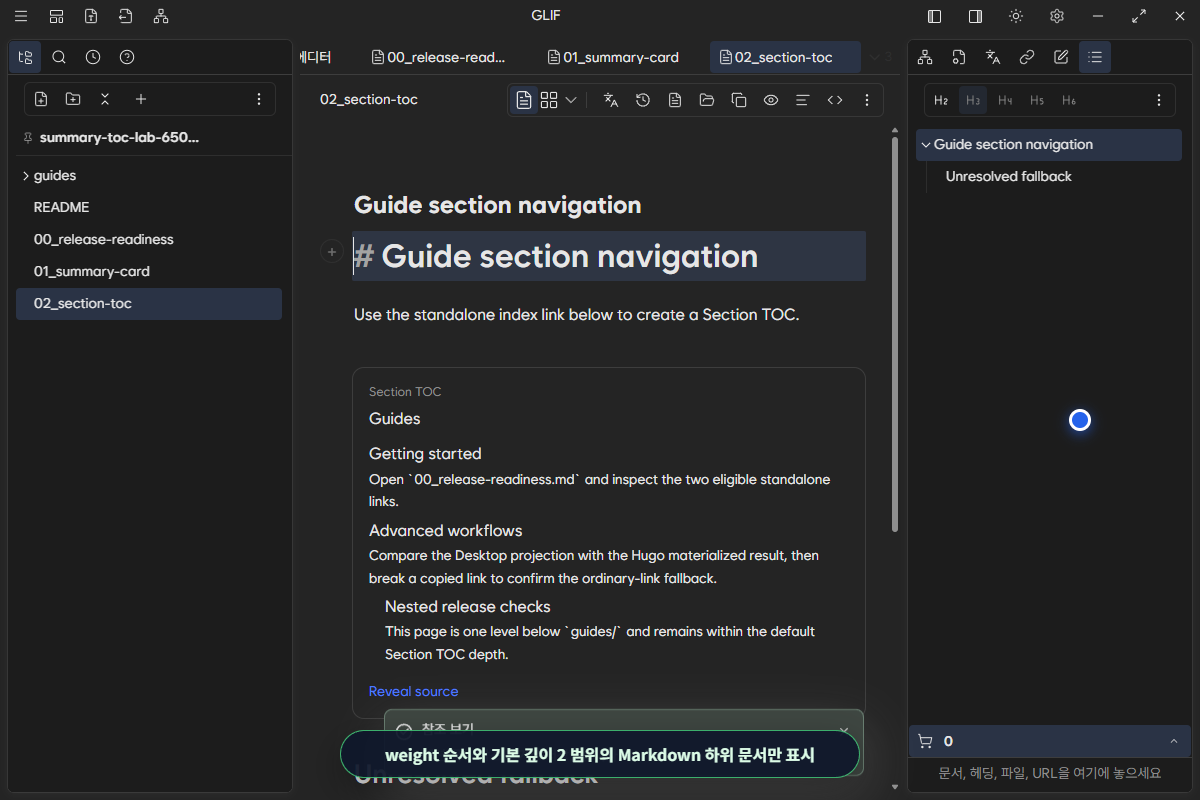Expand the cart panel chevron
This screenshot has width=1200, height=800.
[1173, 741]
